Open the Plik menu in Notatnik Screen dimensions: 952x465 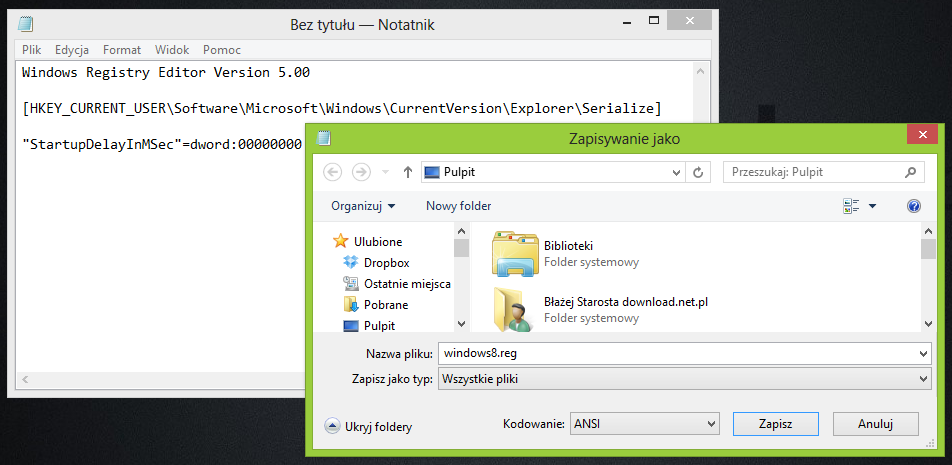click(x=32, y=50)
